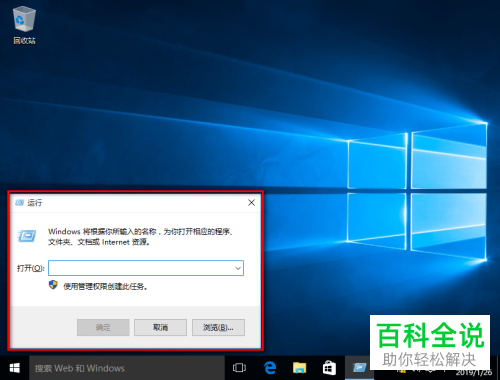500x380 pixels.
Task: Launch Microsoft Edge from the taskbar
Action: (x=270, y=368)
